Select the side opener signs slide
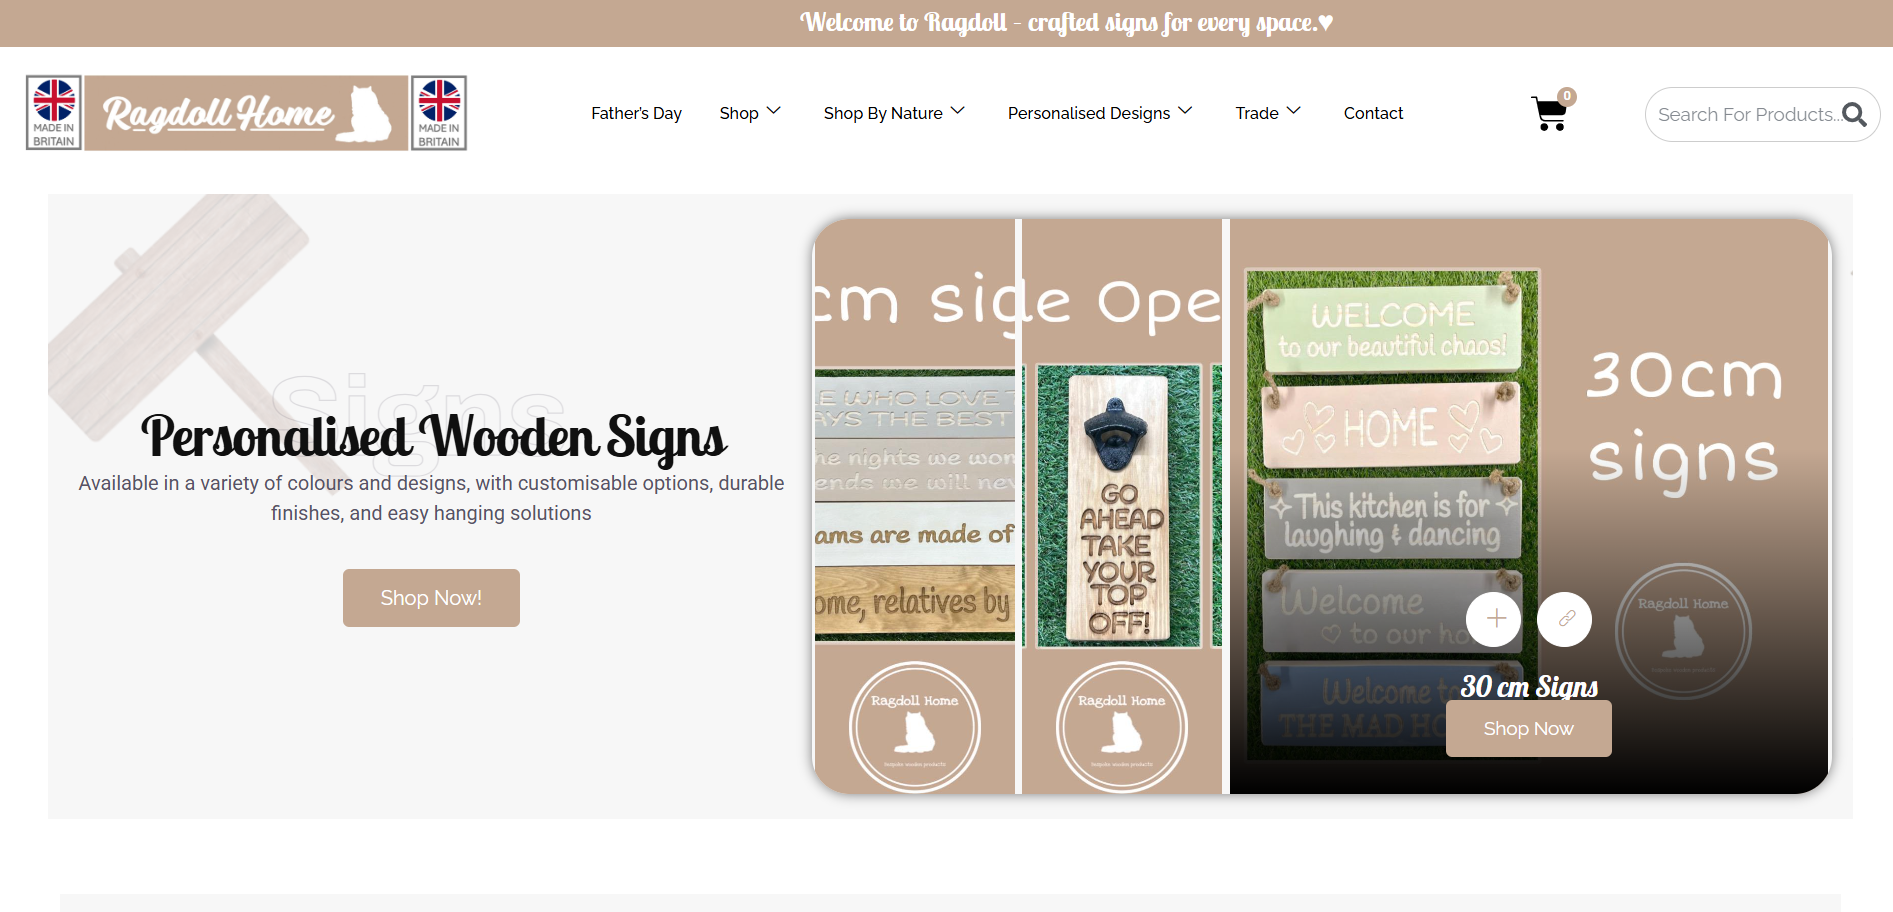The height and width of the screenshot is (912, 1893). pyautogui.click(x=914, y=507)
